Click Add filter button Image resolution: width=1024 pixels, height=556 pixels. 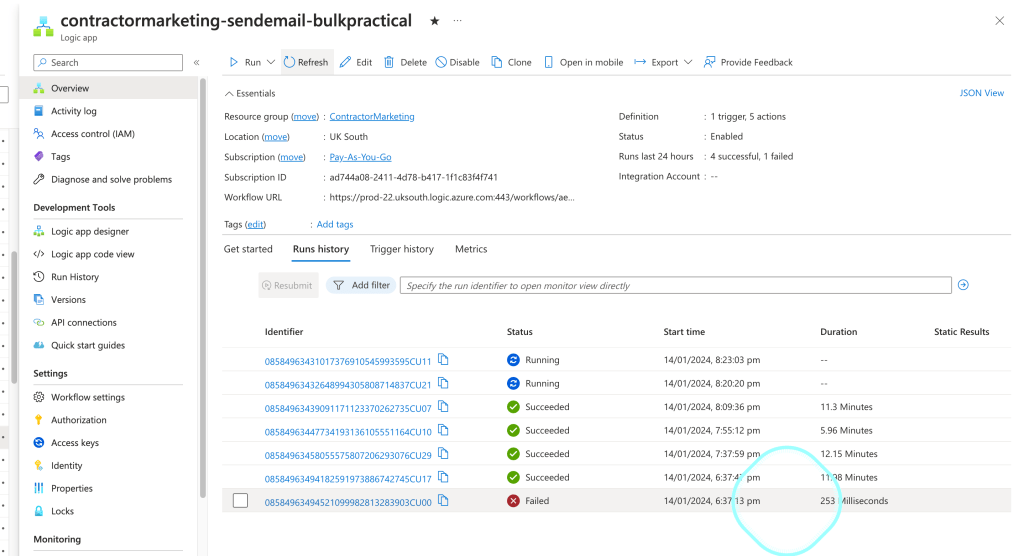point(361,285)
